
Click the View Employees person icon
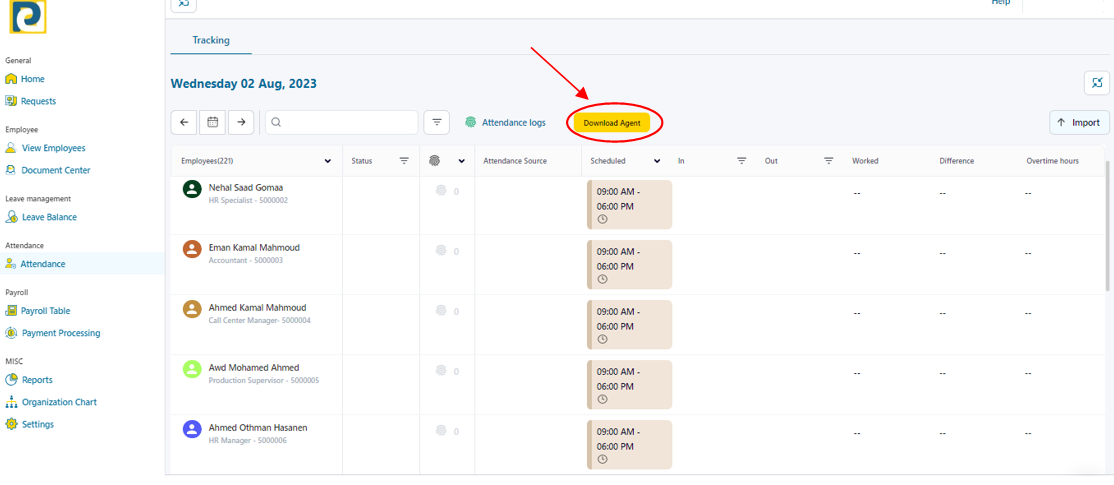point(11,148)
